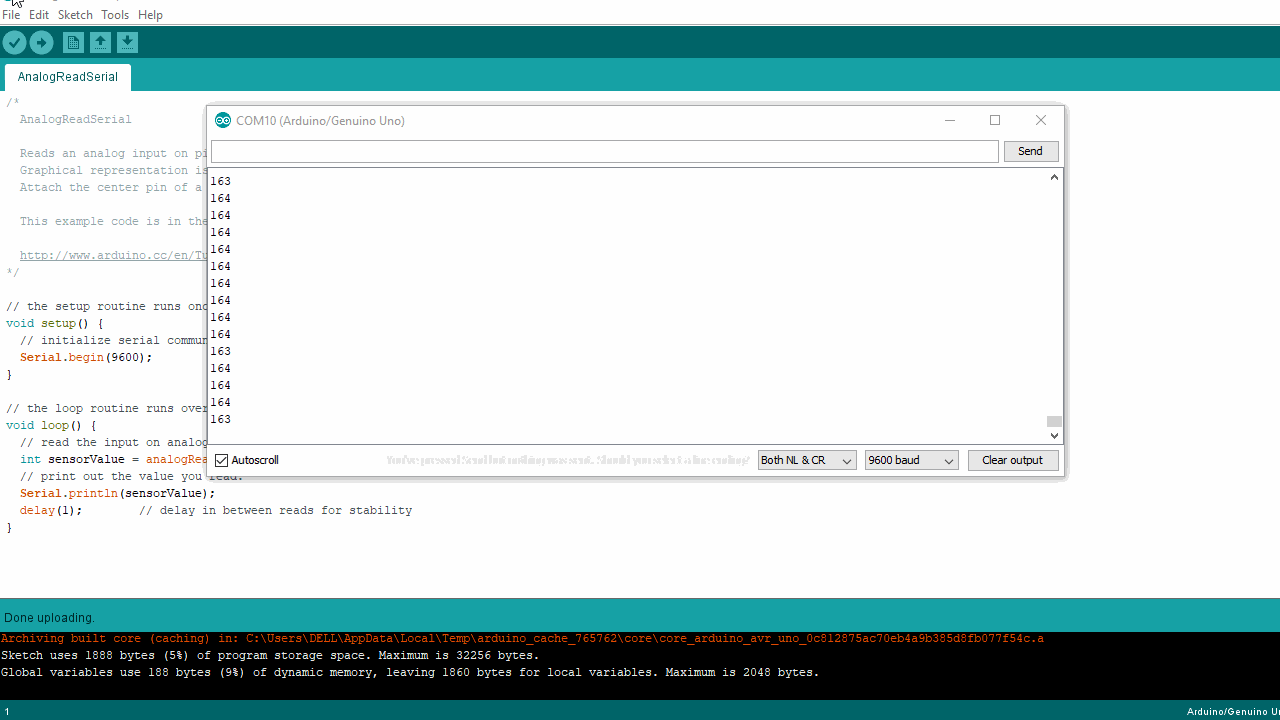Image resolution: width=1280 pixels, height=720 pixels.
Task: Click the COM10 (Arduino/Genuino Uno) window title
Action: 320,121
